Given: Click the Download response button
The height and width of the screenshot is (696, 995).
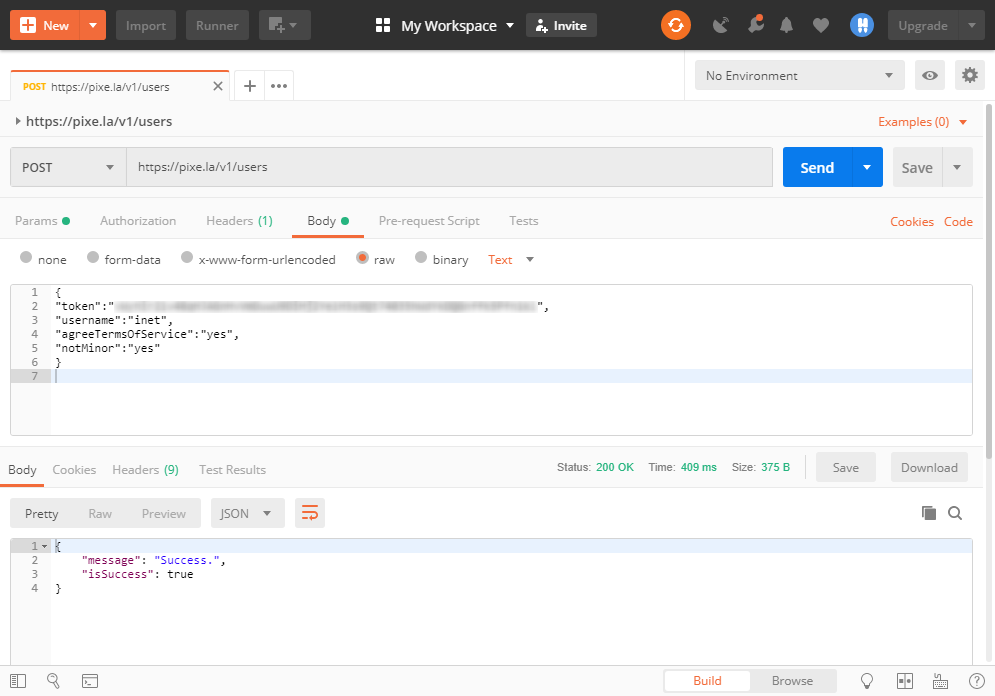Looking at the screenshot, I should (929, 468).
